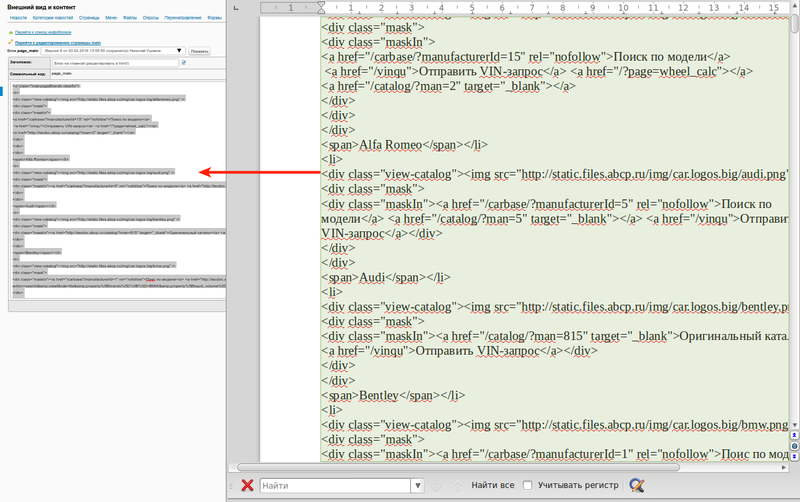The width and height of the screenshot is (800, 502).
Task: Open the Найти search history dropdown arrow
Action: (x=418, y=486)
